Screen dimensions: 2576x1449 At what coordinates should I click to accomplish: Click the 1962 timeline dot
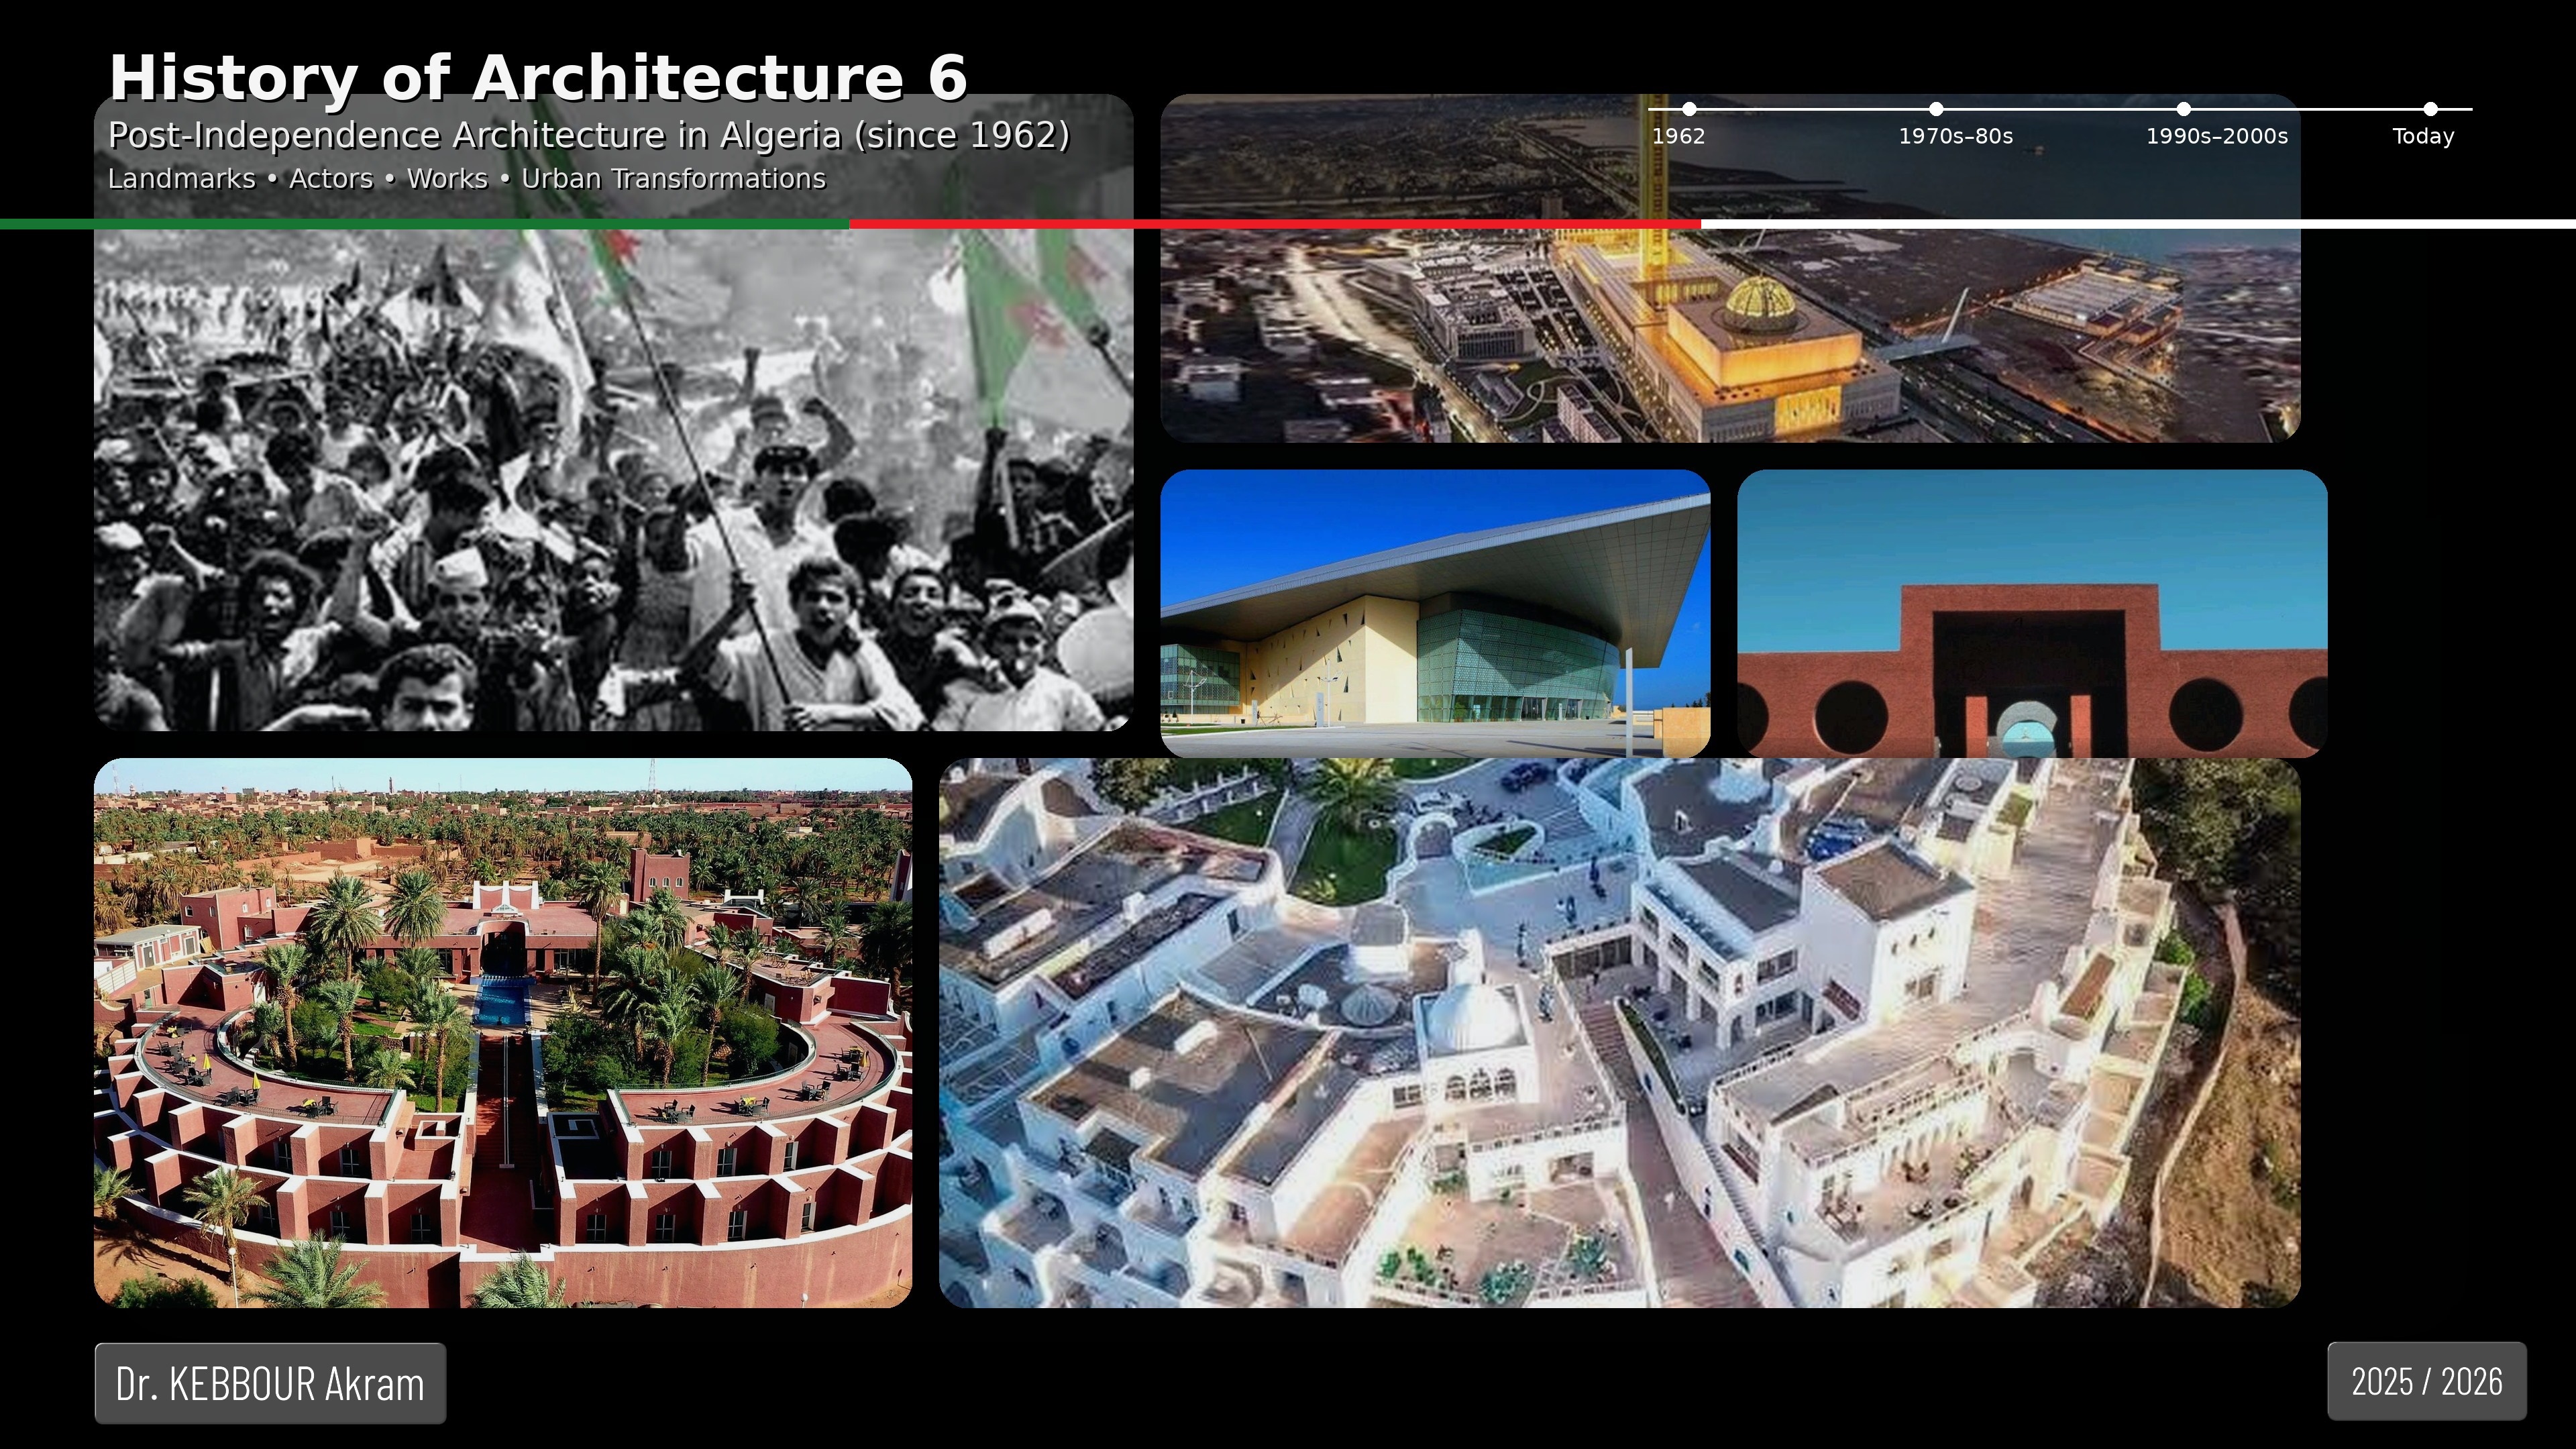[x=1689, y=109]
